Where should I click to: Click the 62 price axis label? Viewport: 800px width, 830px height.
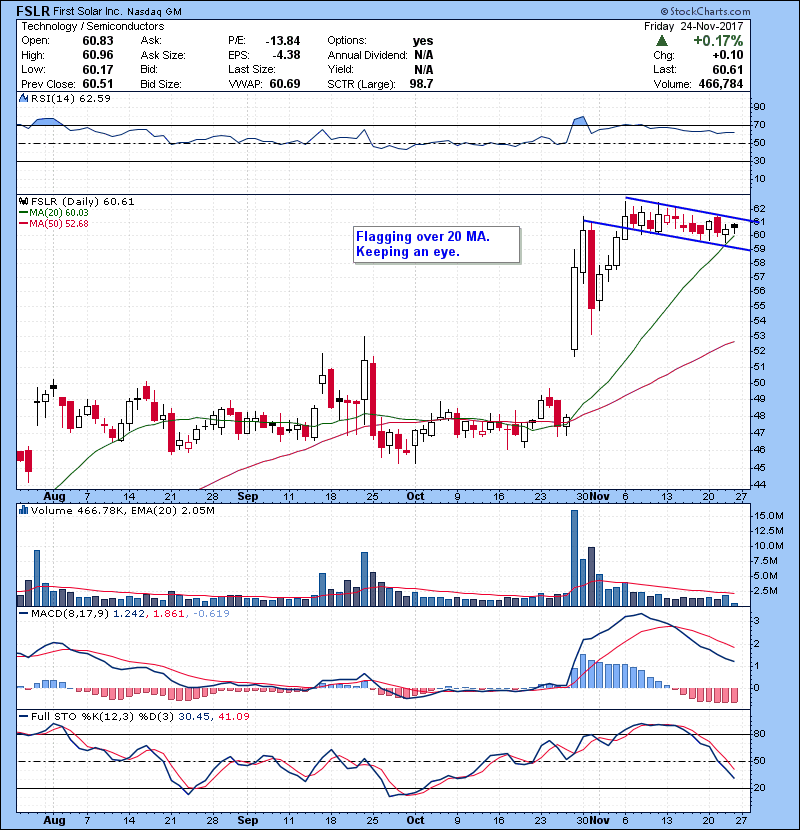pos(759,209)
